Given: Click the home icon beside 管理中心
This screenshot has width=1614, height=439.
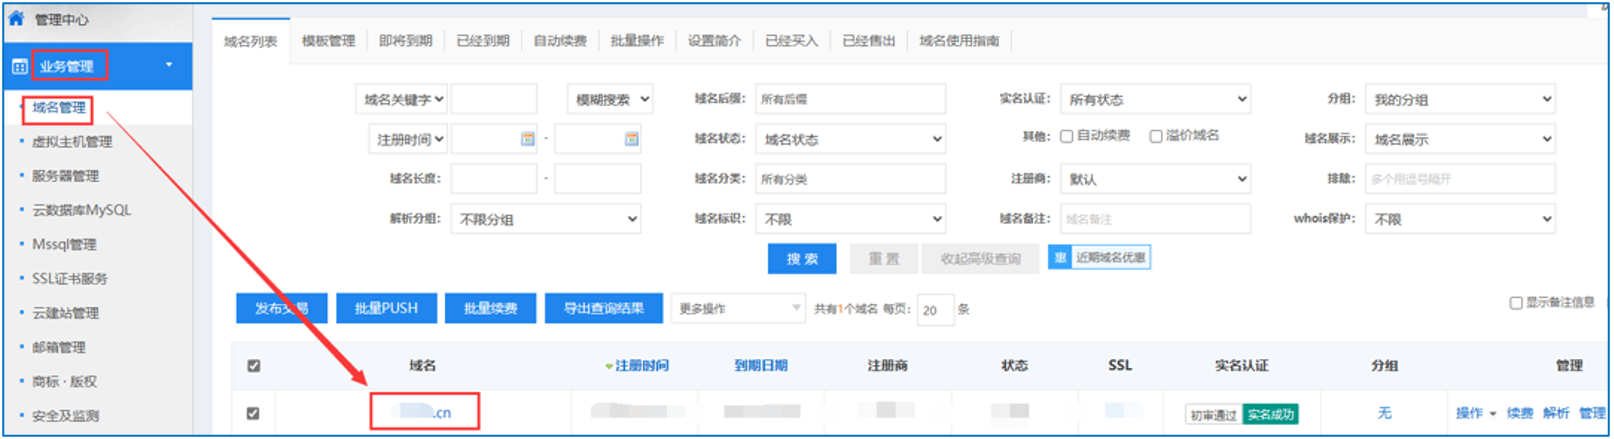Looking at the screenshot, I should pos(16,18).
